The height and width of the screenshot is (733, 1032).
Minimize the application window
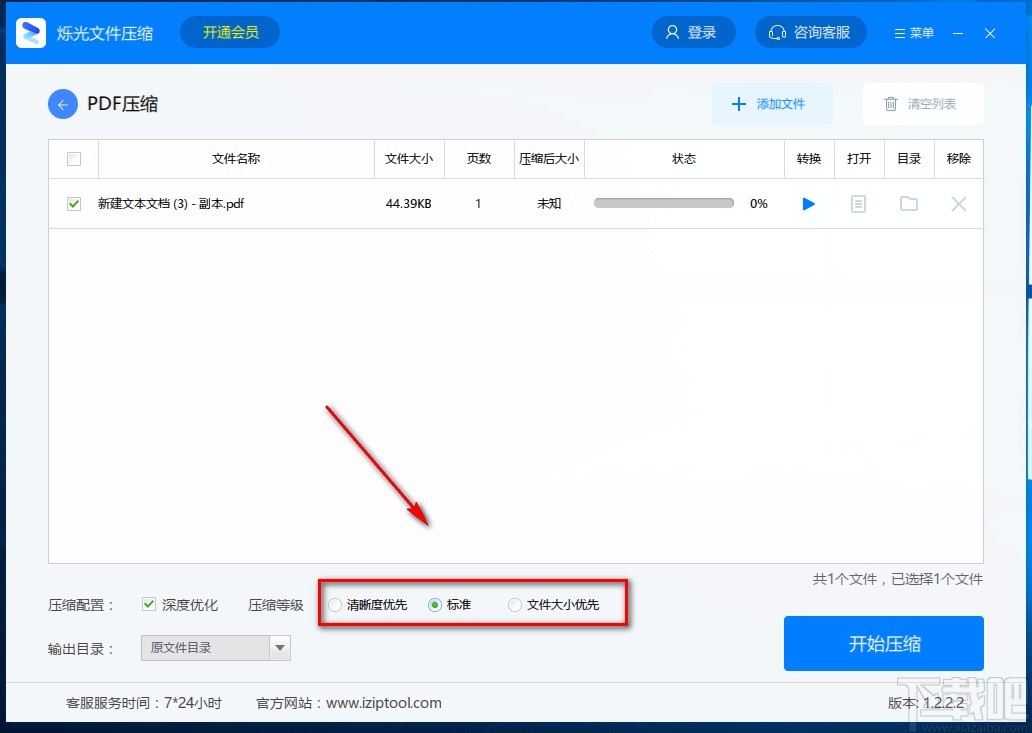(958, 33)
